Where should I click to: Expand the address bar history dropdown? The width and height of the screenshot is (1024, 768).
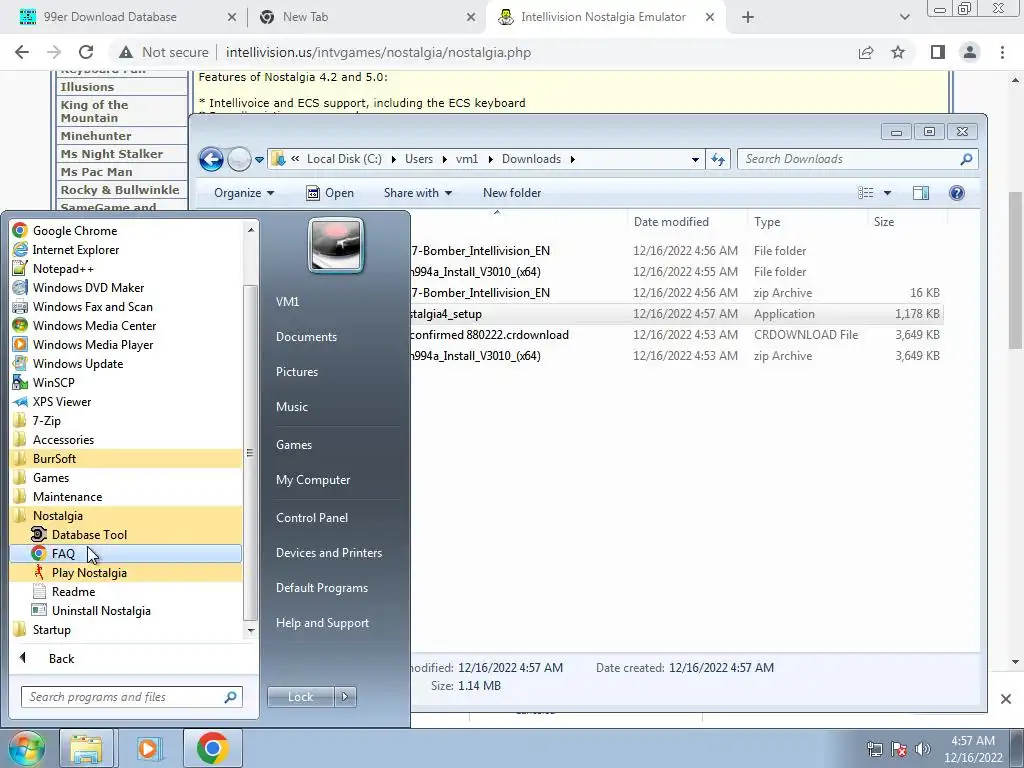(695, 159)
